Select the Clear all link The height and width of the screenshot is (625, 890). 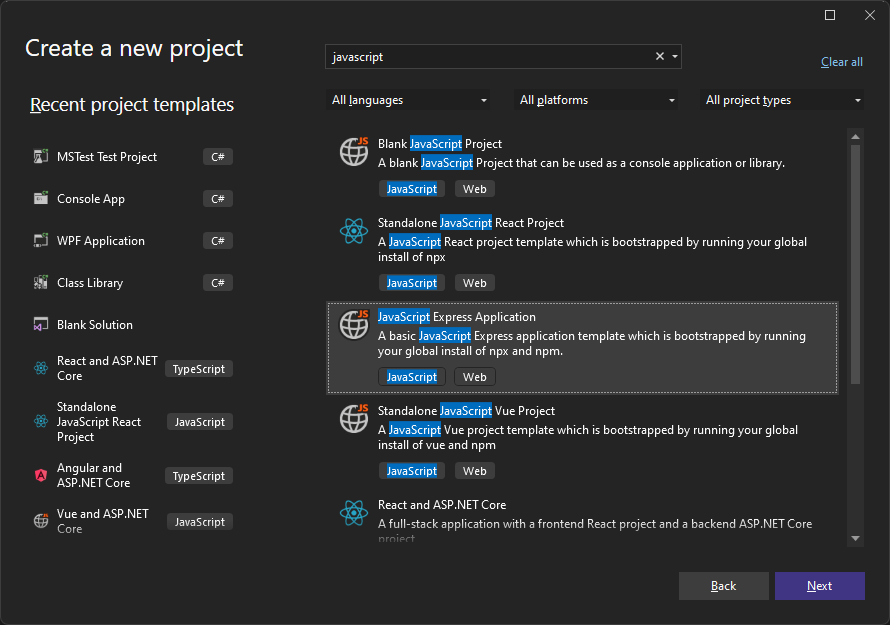point(841,61)
